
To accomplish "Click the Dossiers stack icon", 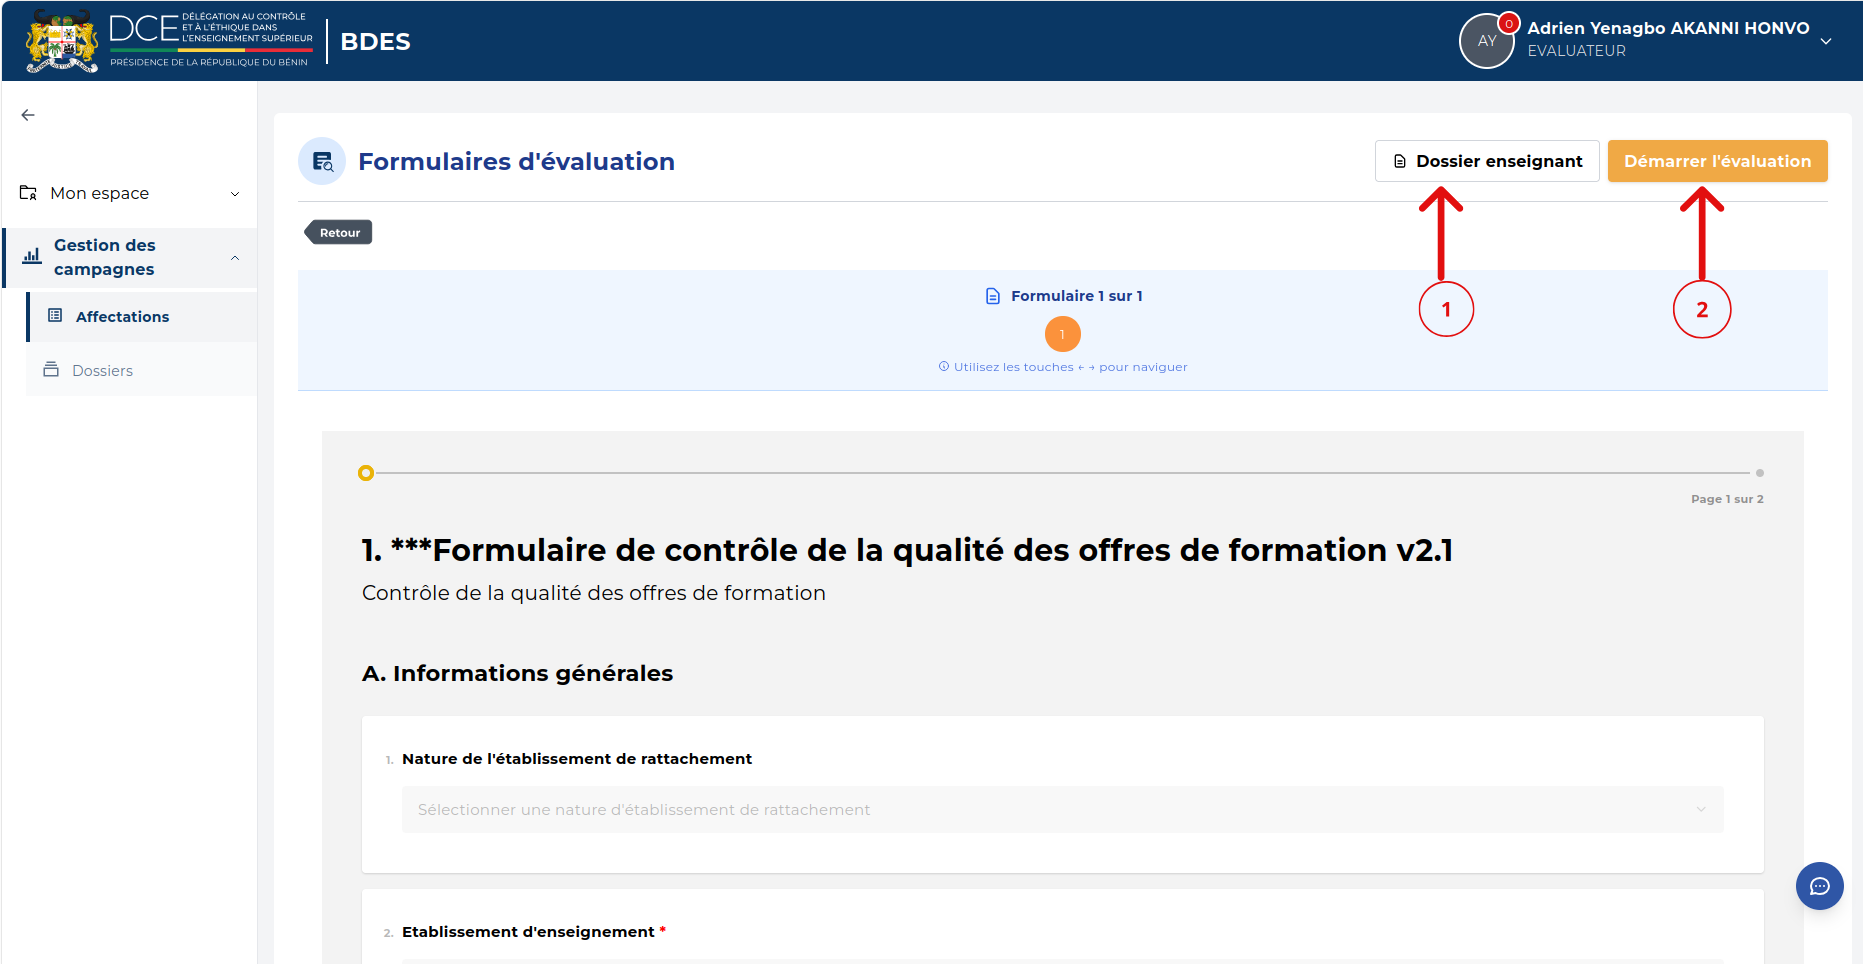I will pyautogui.click(x=51, y=369).
